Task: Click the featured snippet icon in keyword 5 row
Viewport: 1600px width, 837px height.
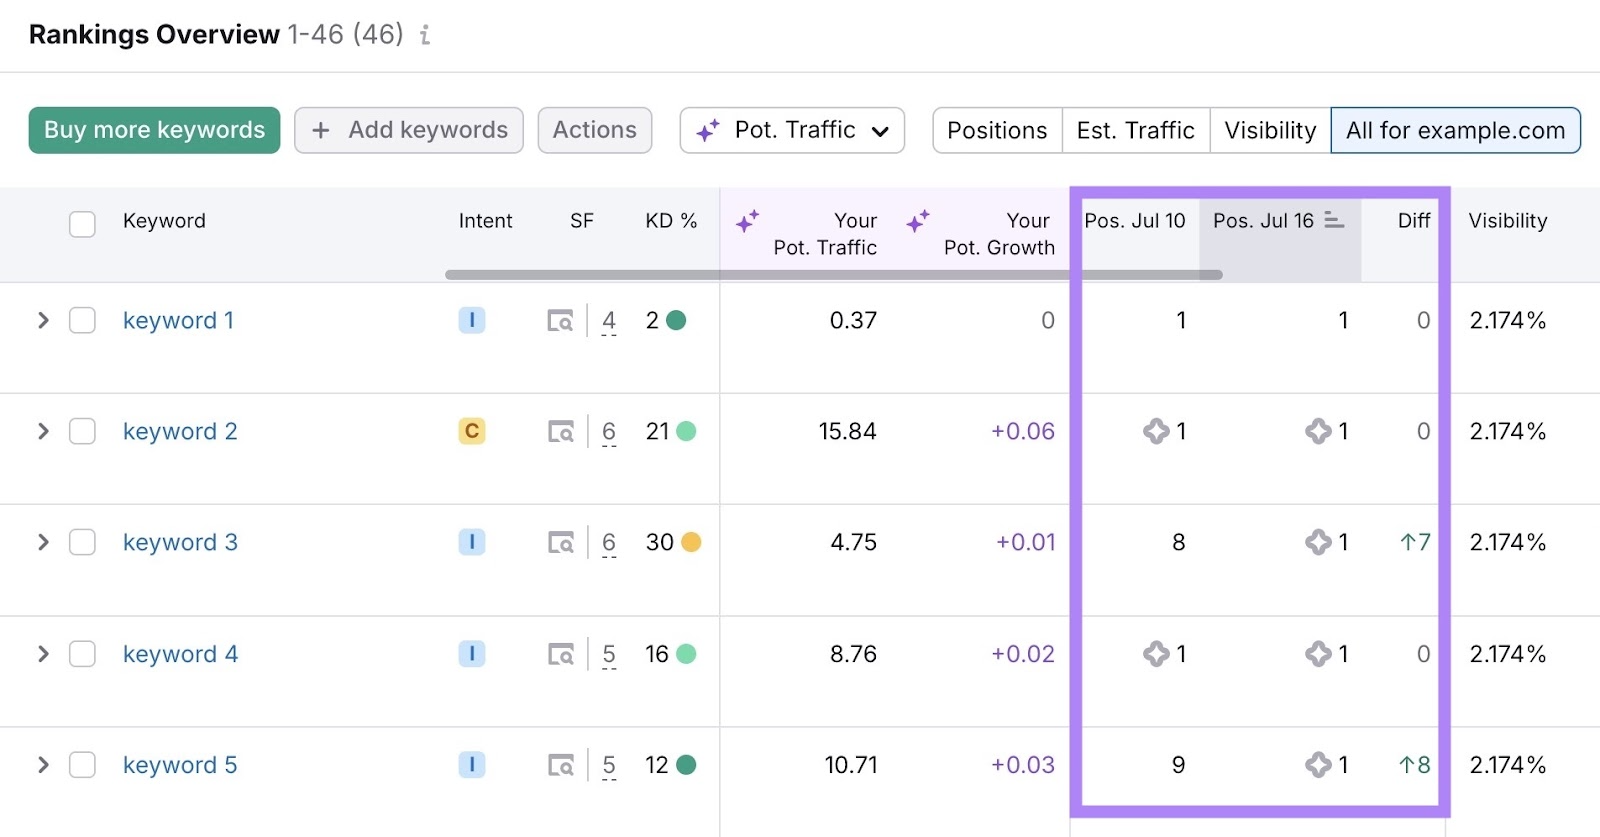Action: coord(1318,765)
